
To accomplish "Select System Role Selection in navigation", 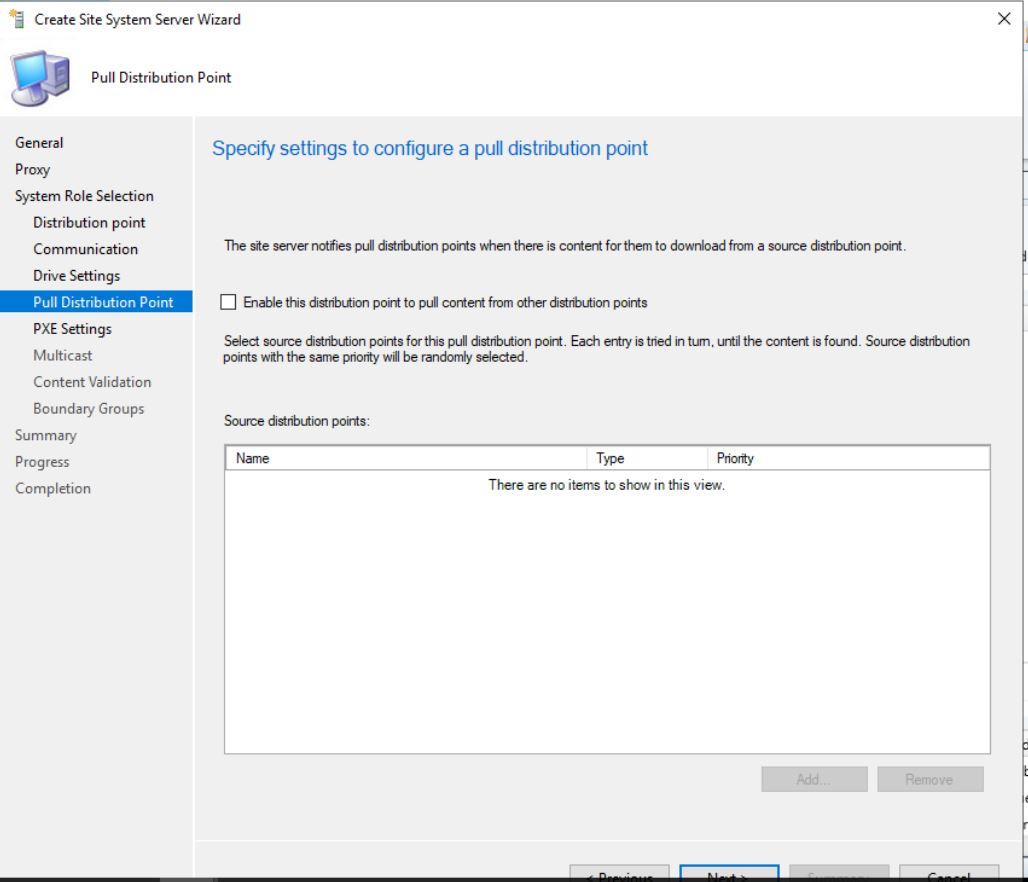I will tap(84, 196).
